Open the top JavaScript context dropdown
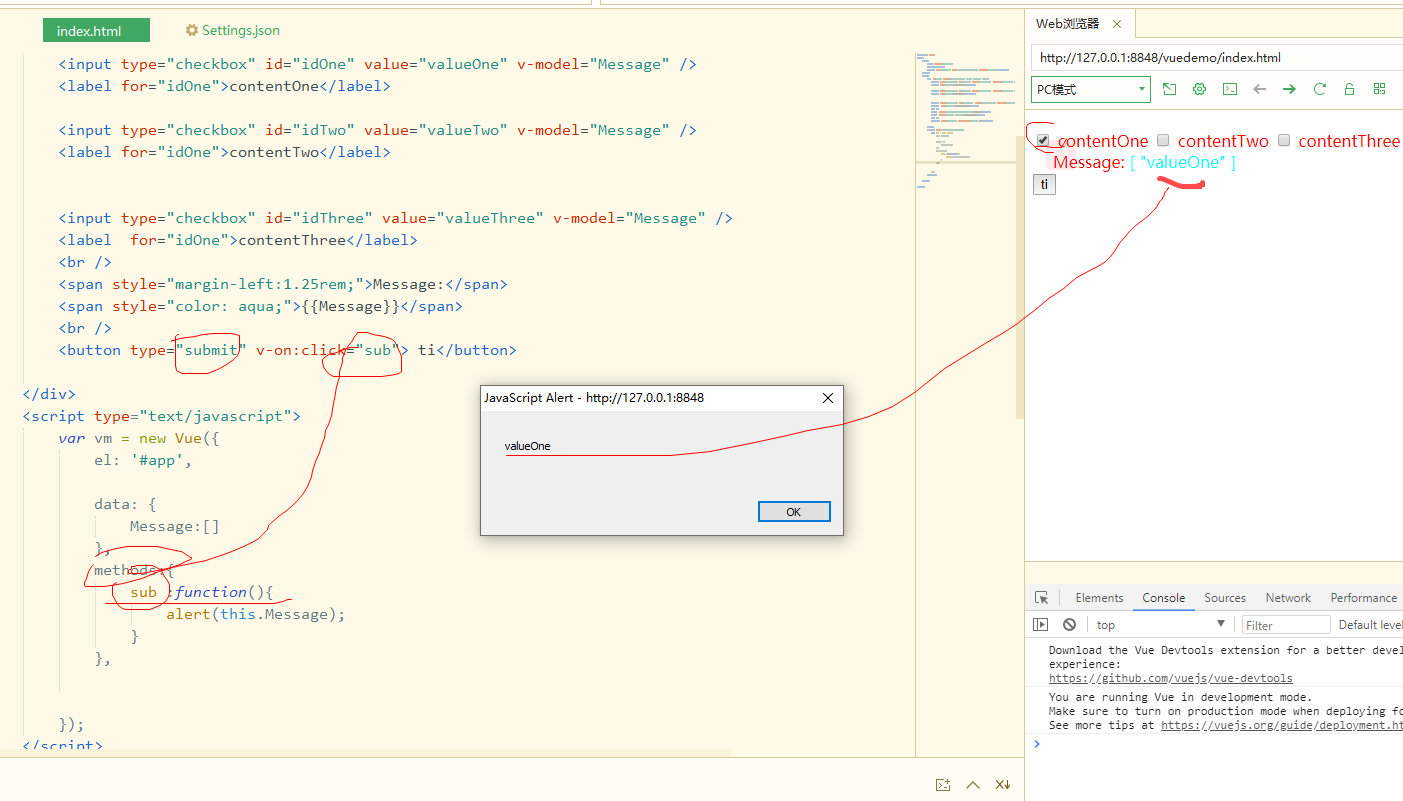This screenshot has width=1403, height=801. (1160, 625)
